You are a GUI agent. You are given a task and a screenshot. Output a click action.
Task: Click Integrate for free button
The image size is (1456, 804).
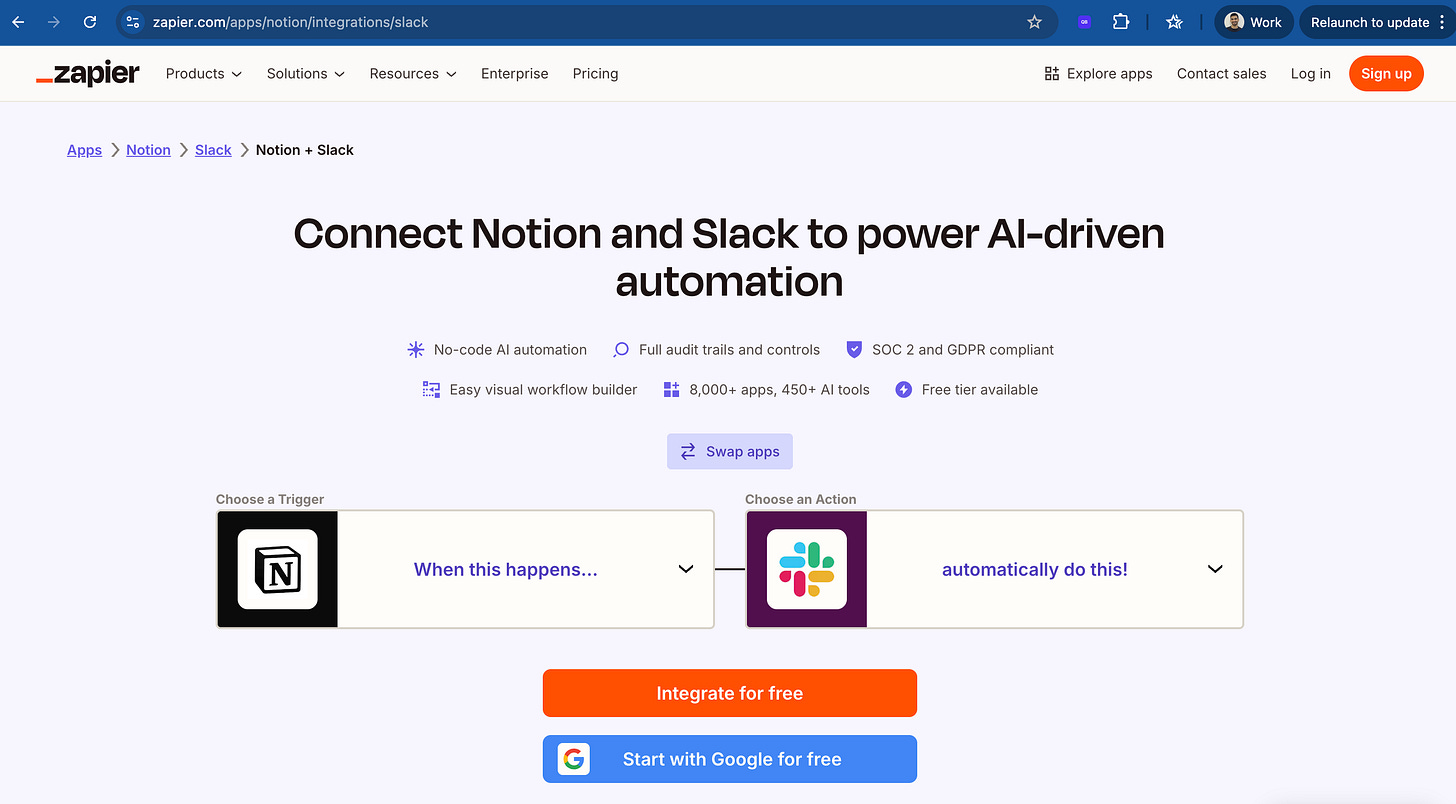730,693
